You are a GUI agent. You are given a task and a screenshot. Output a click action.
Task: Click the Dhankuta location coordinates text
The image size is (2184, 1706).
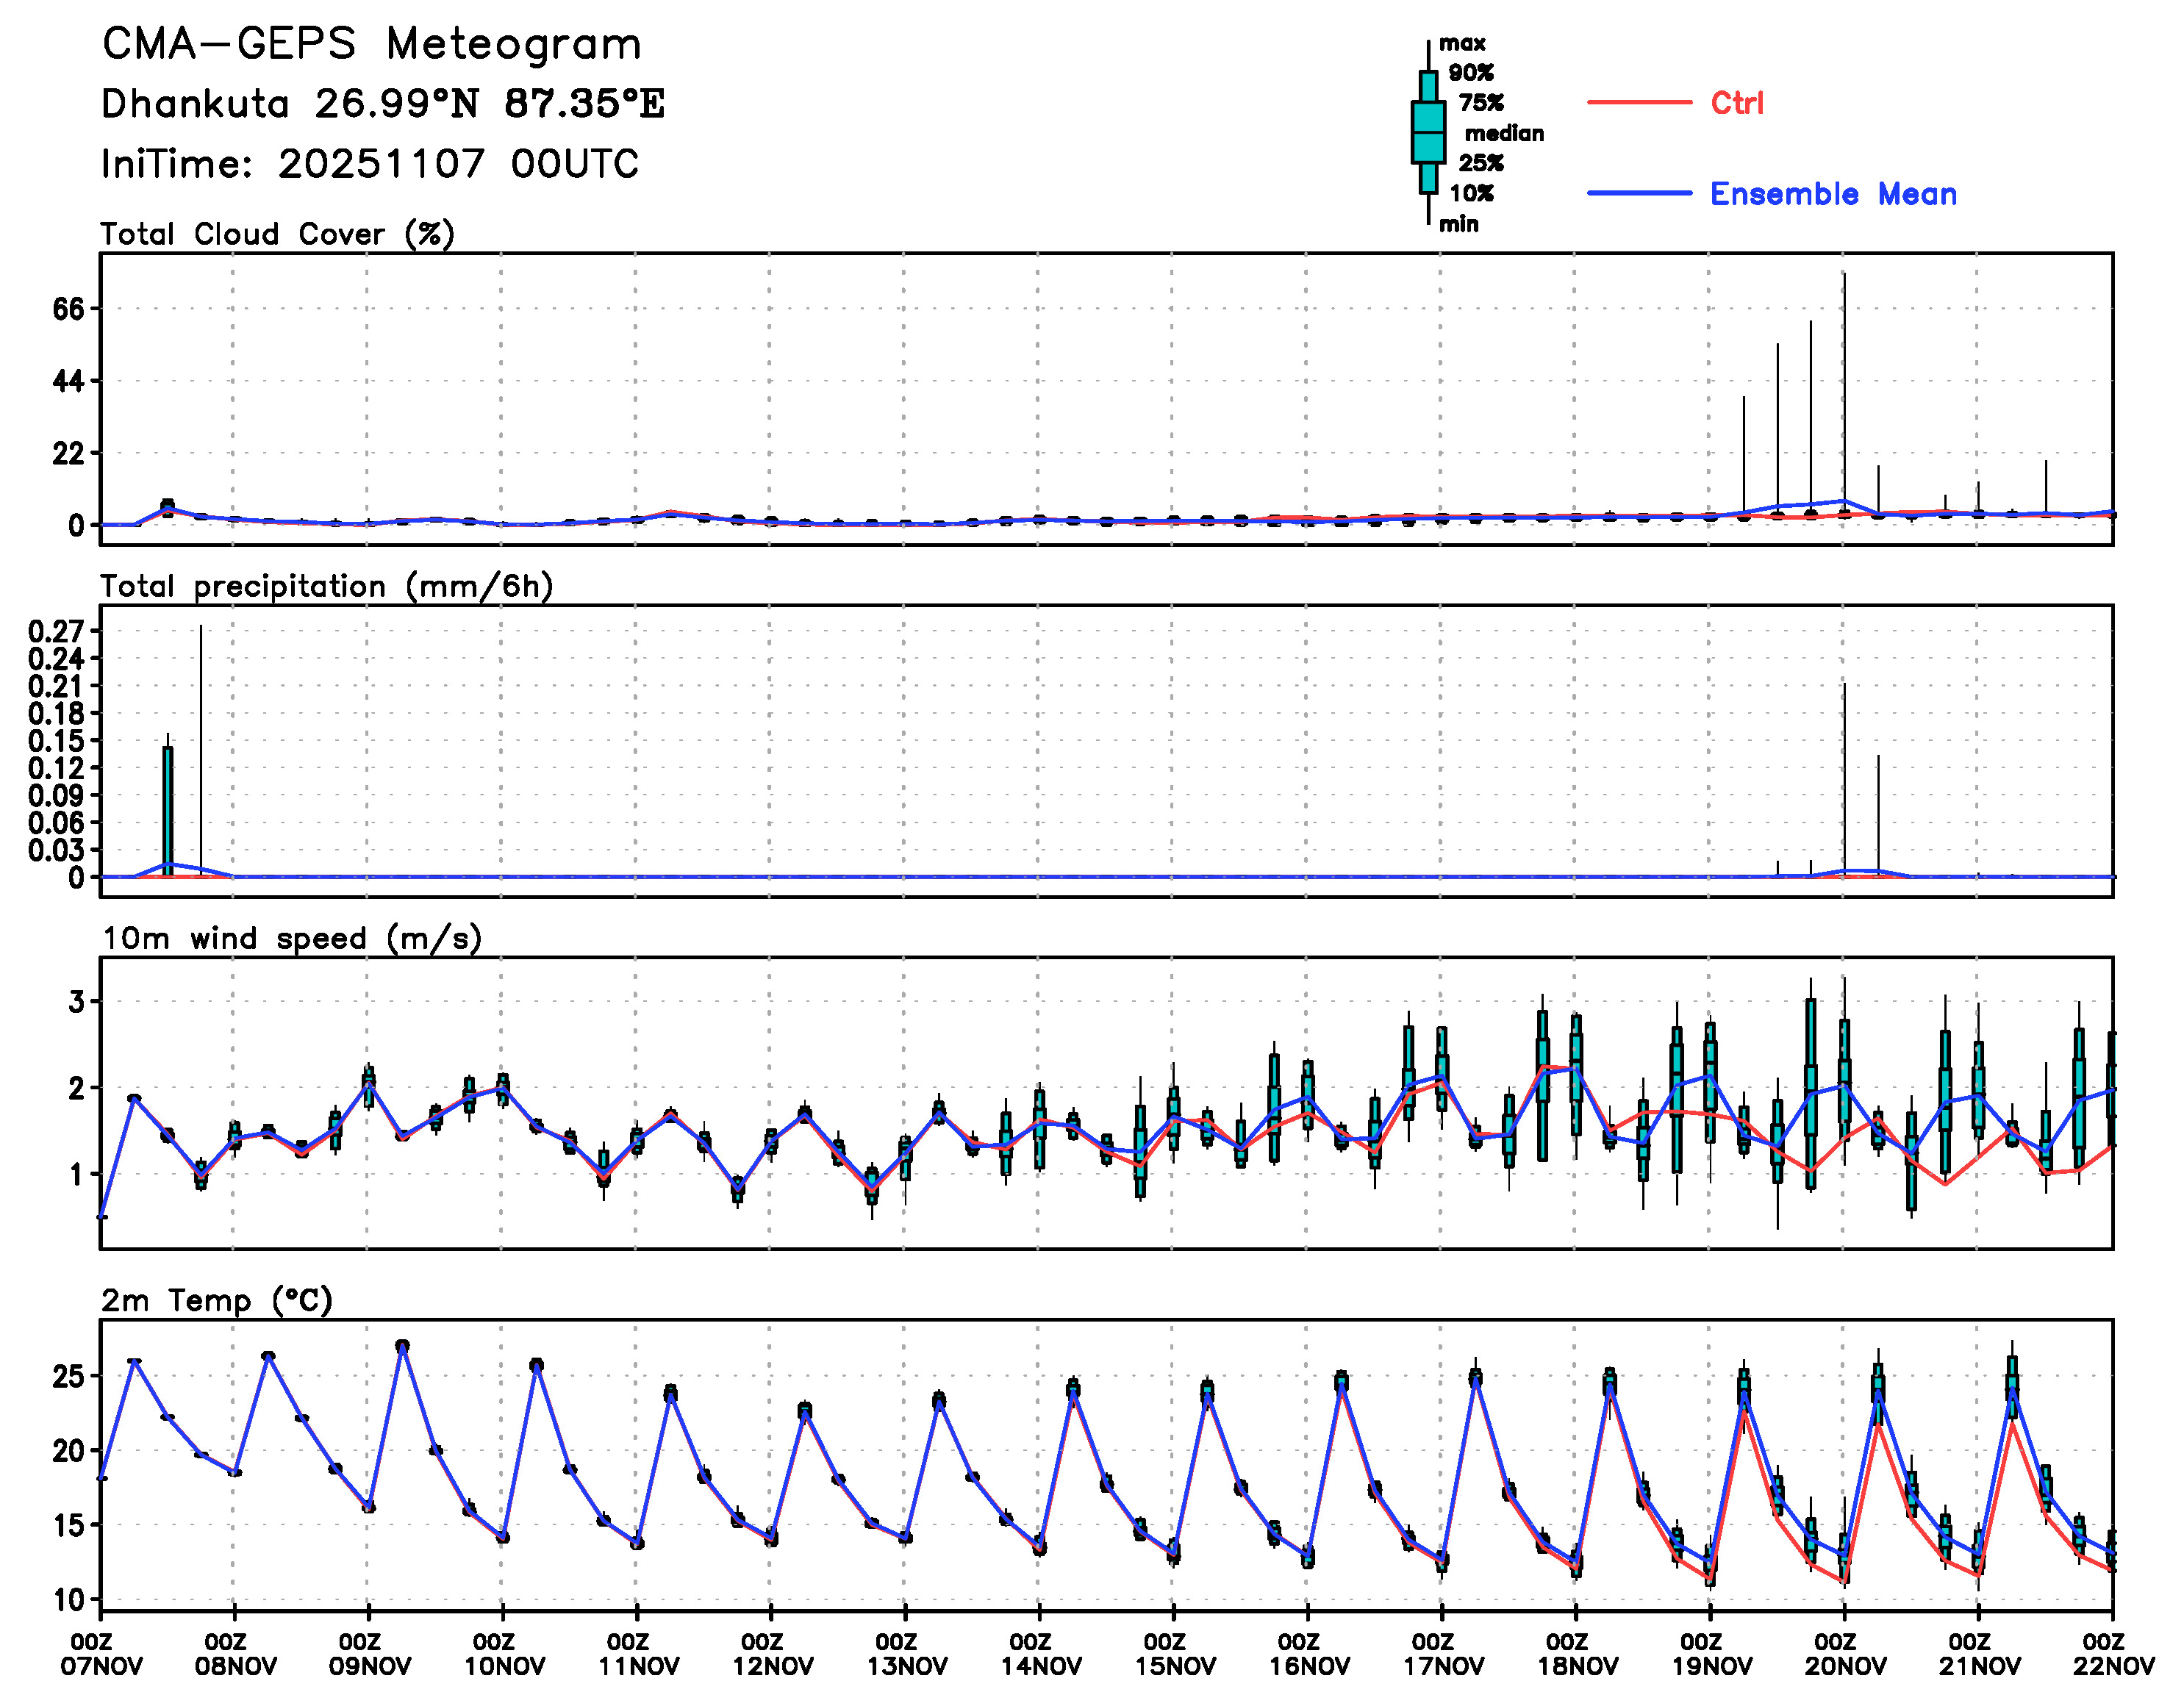tap(383, 104)
